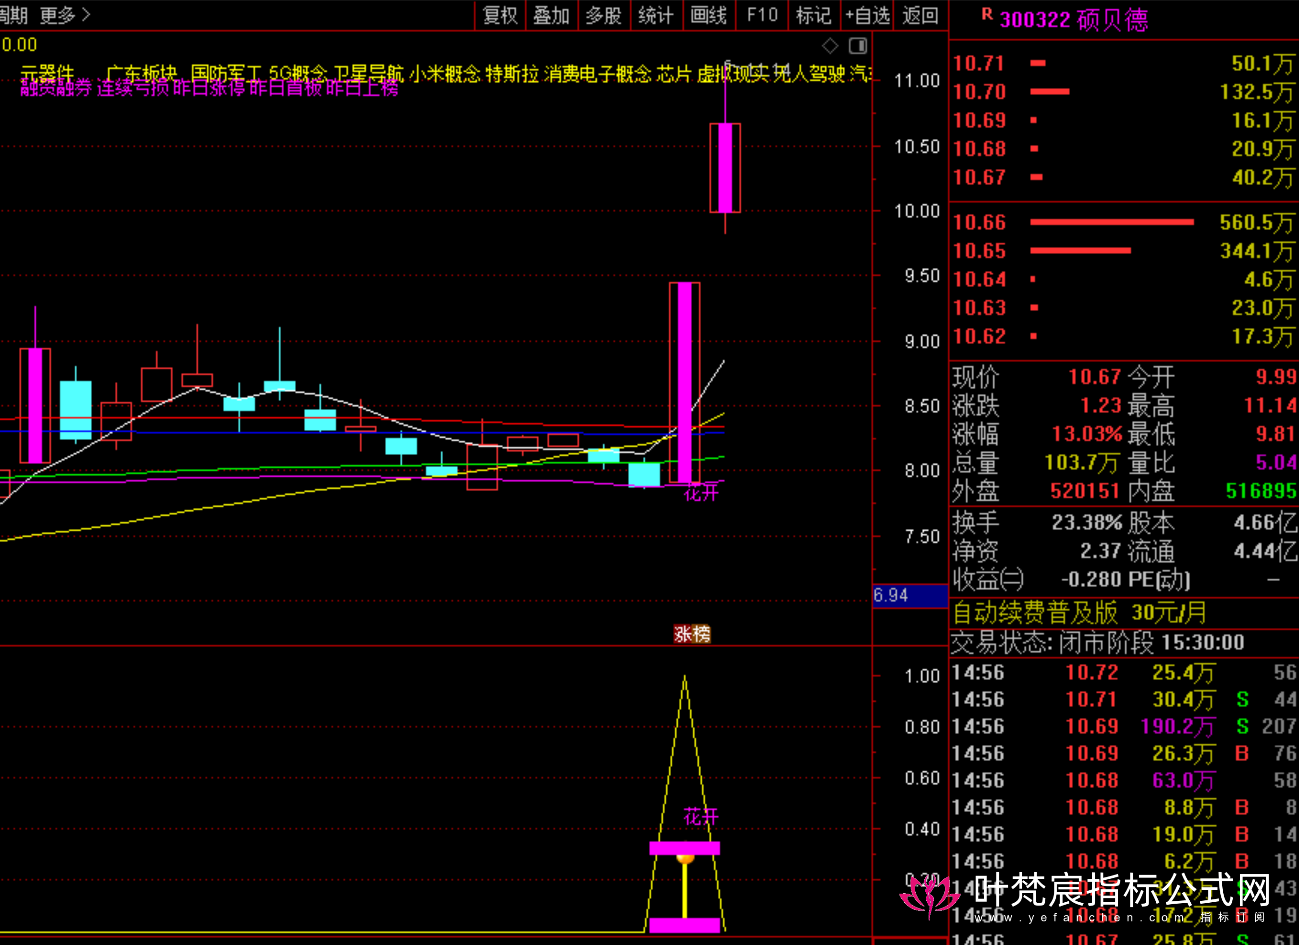Select the 14:56 tick with 190.2万 volume
This screenshot has width=1299, height=945.
coord(1124,726)
